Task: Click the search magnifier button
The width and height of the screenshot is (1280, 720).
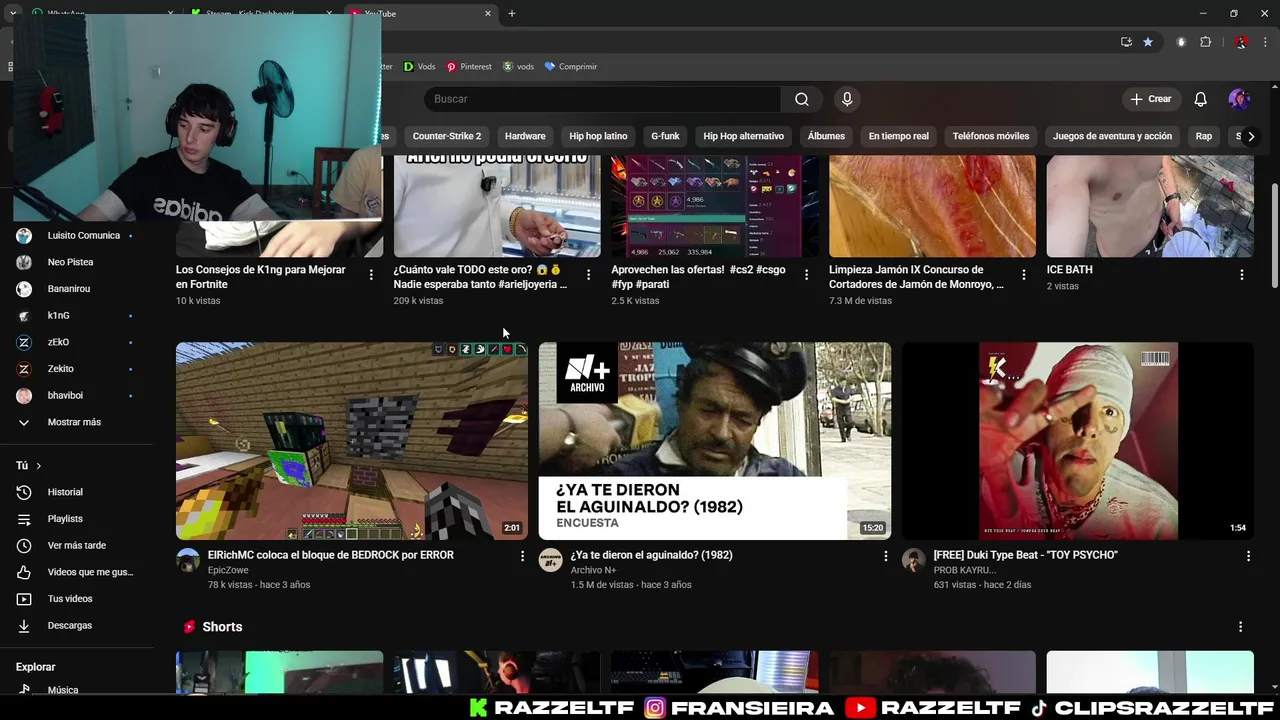Action: [x=802, y=99]
